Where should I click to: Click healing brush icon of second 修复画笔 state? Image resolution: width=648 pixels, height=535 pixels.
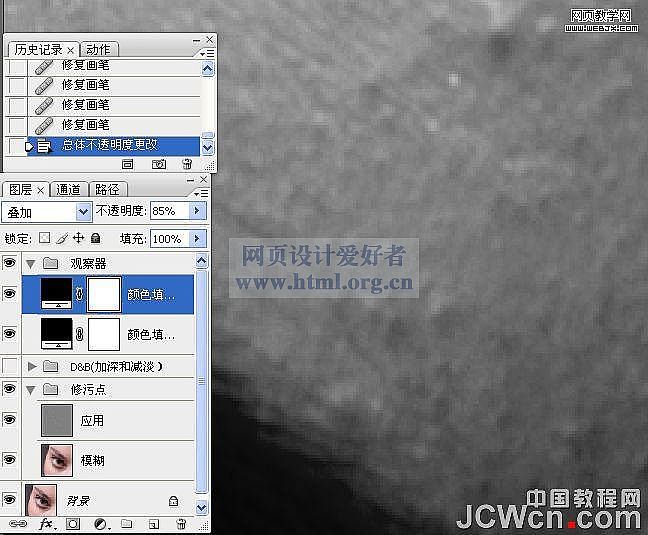point(44,86)
